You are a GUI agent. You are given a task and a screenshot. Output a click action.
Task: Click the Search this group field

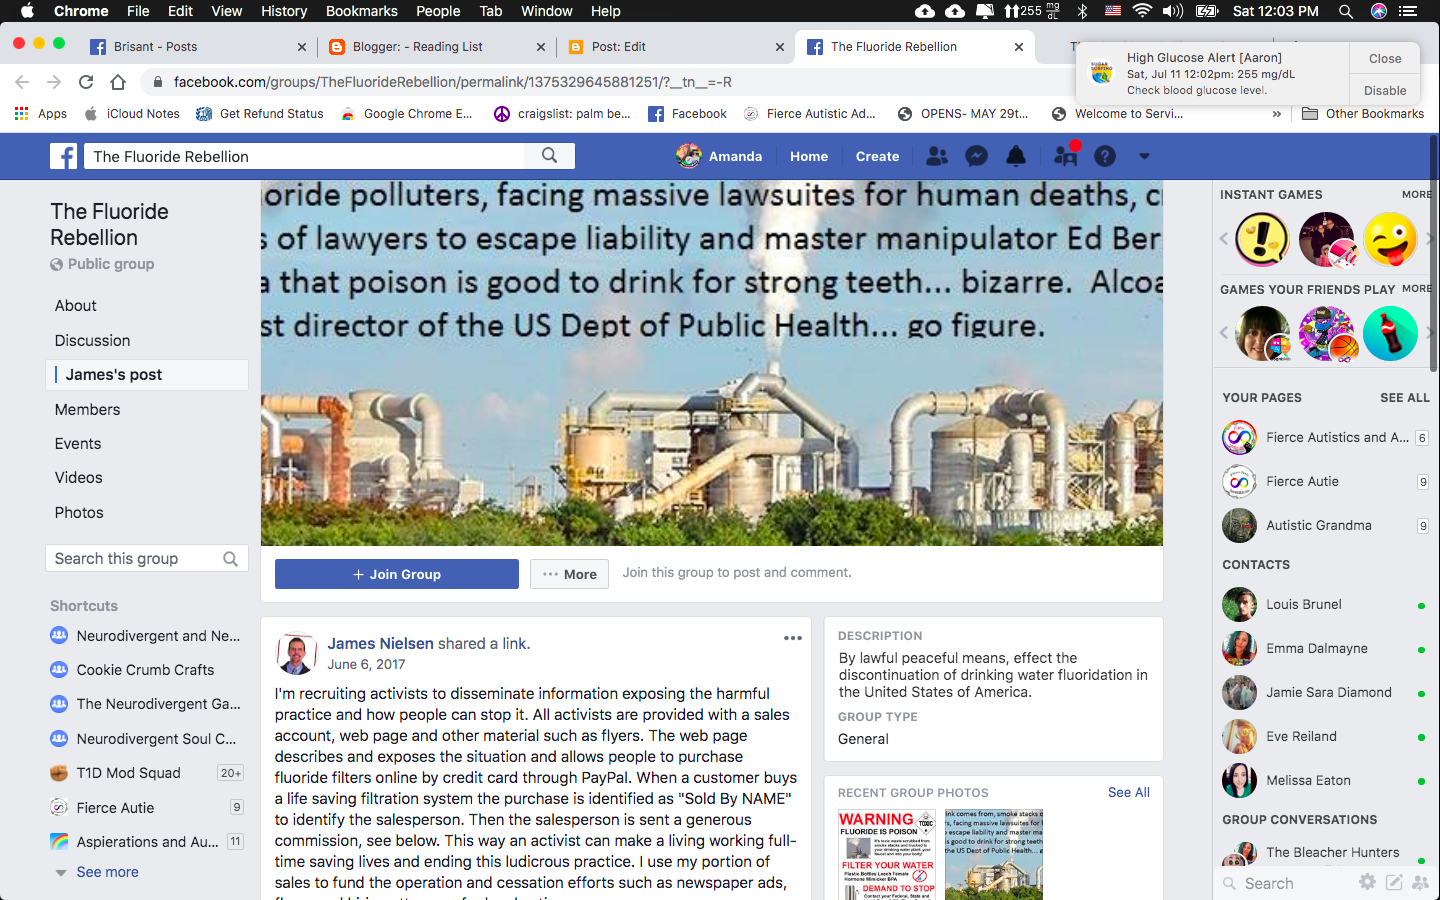tap(134, 559)
